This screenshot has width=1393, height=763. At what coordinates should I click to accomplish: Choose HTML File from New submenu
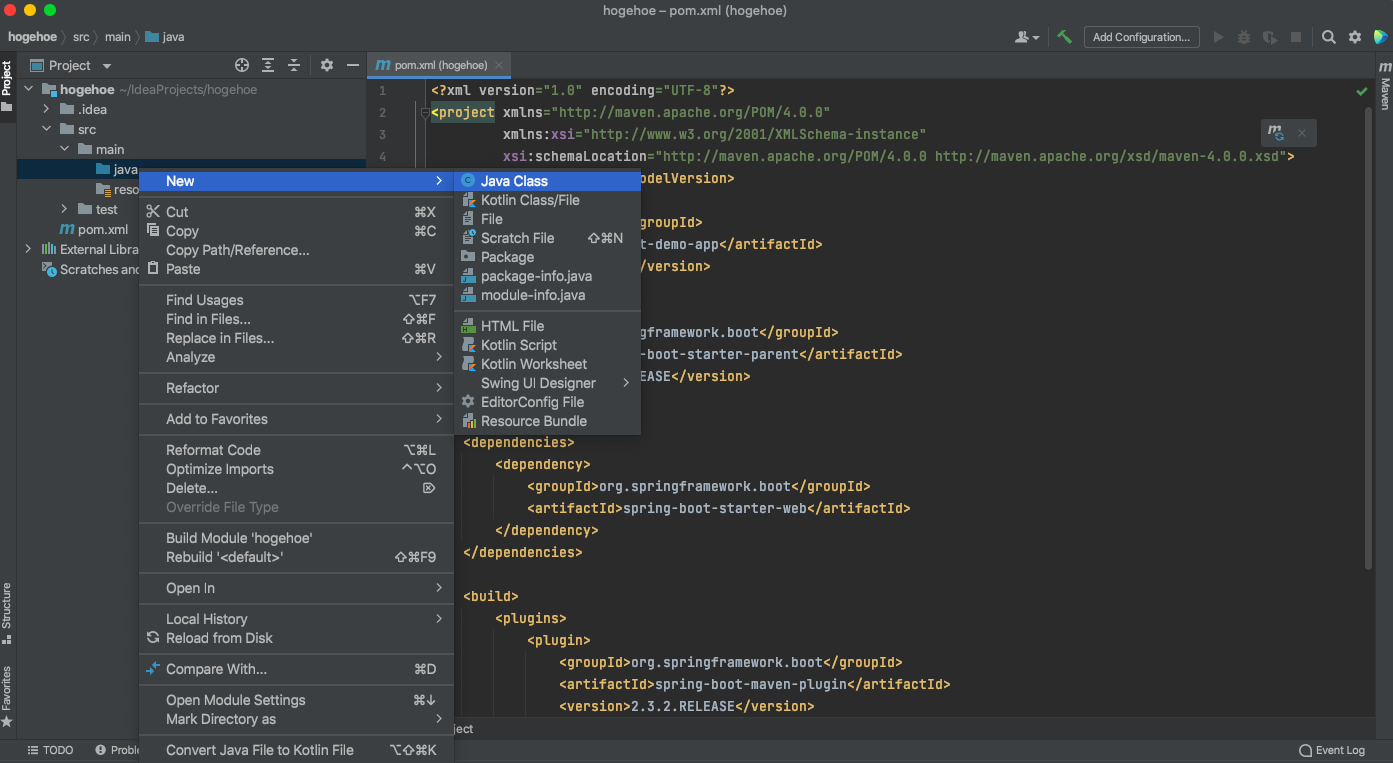click(x=547, y=326)
